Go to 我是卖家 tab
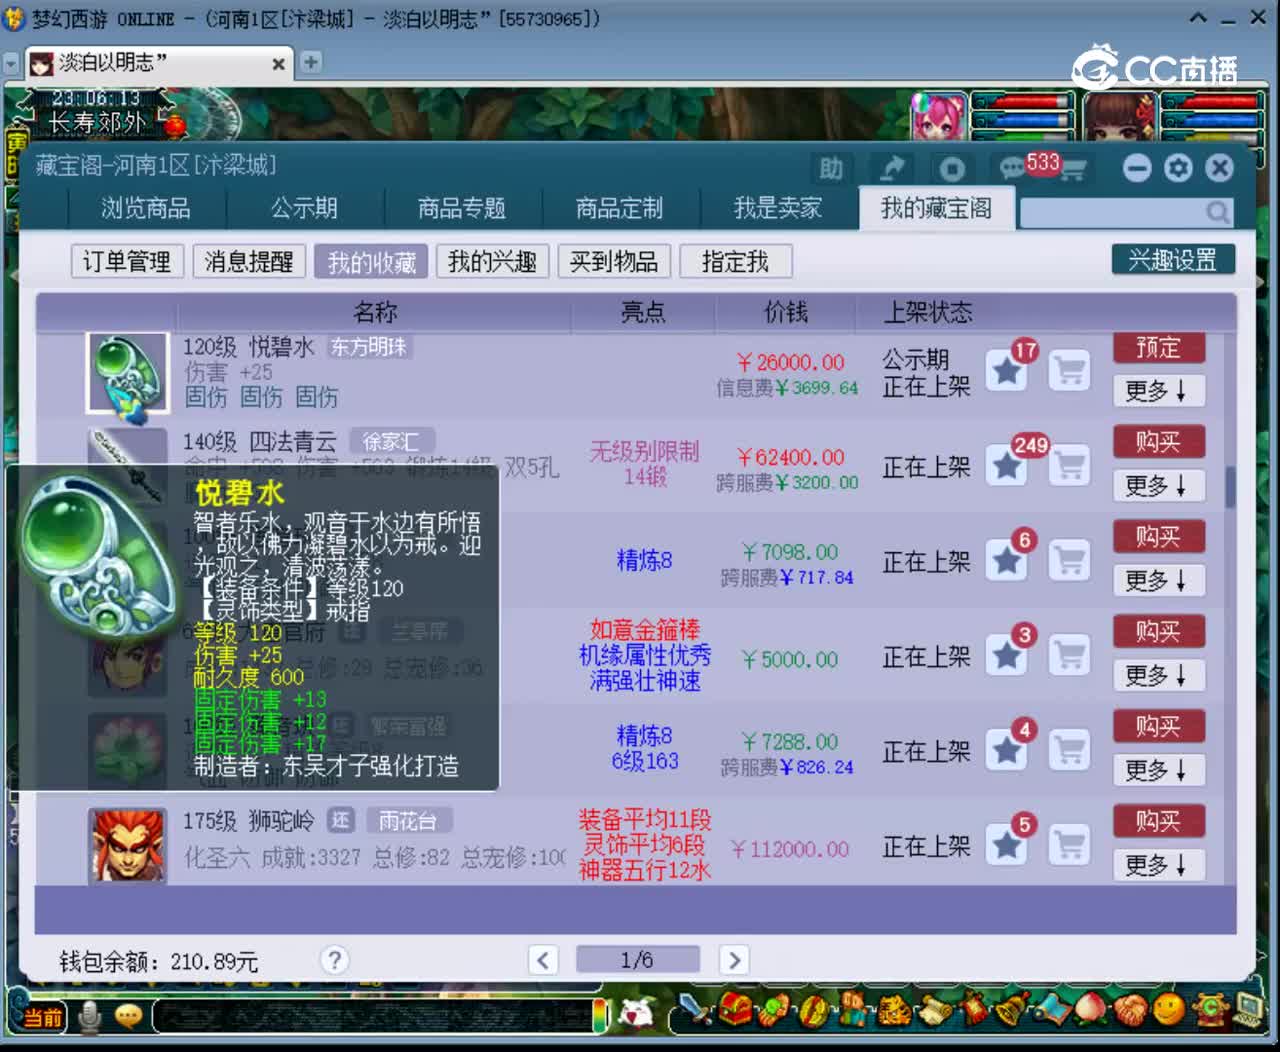The height and width of the screenshot is (1052, 1280). (x=777, y=208)
